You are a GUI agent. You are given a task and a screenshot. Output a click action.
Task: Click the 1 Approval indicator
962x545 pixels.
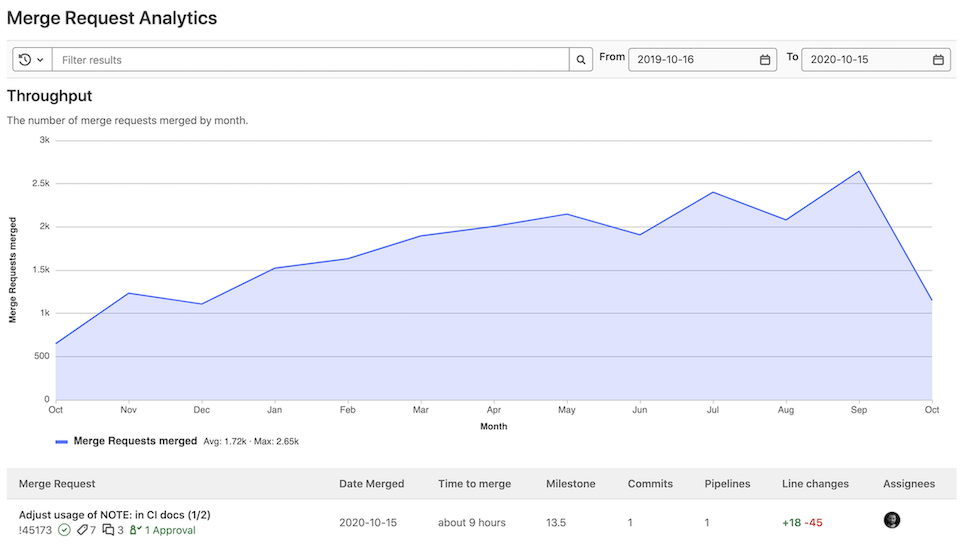tap(163, 530)
